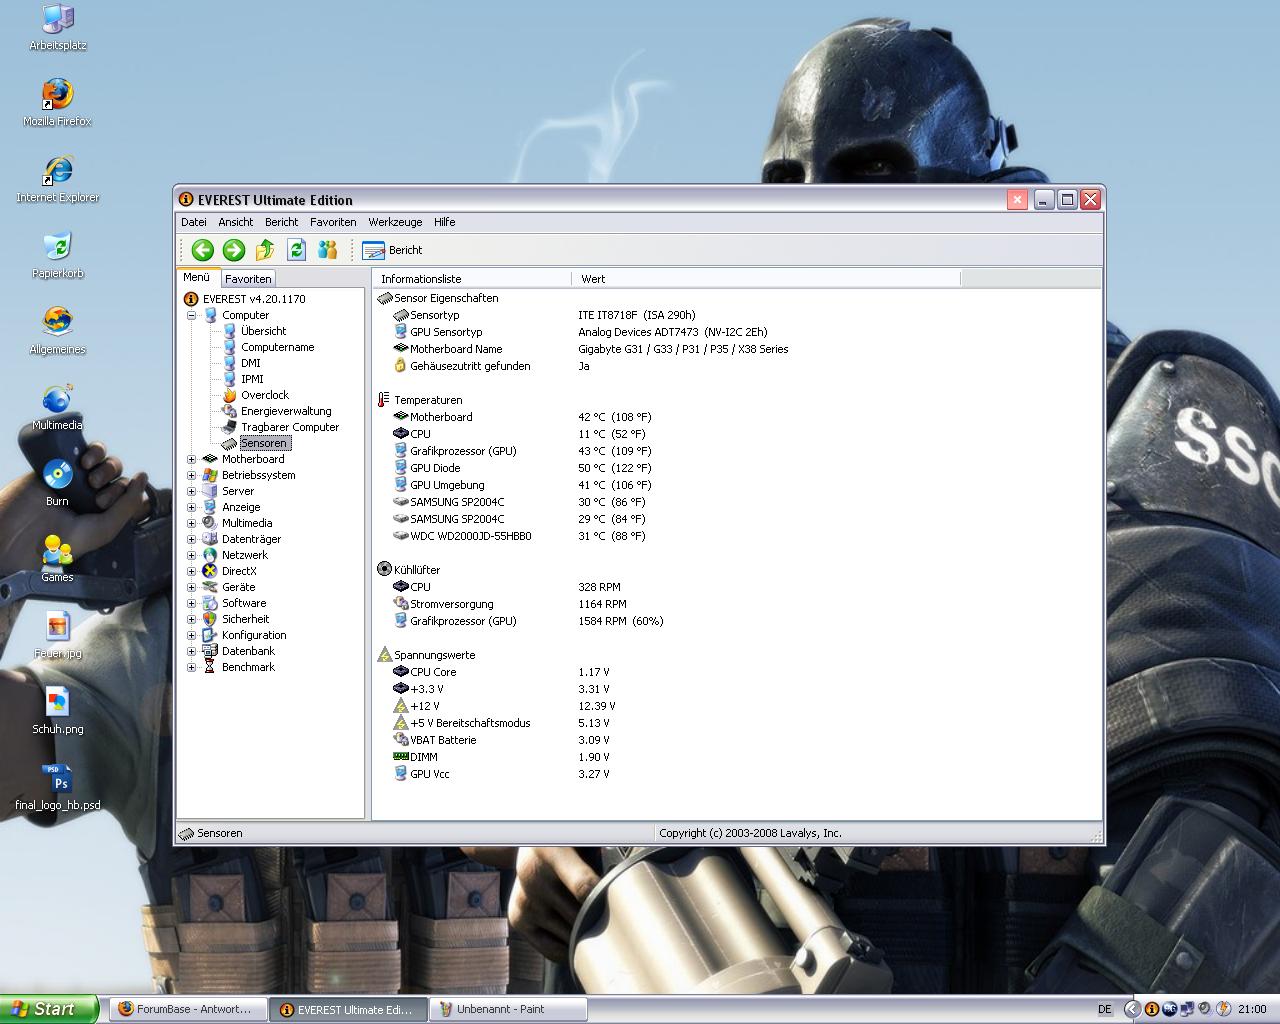Click the Windows Start button
This screenshot has width=1280, height=1024.
[x=48, y=1009]
